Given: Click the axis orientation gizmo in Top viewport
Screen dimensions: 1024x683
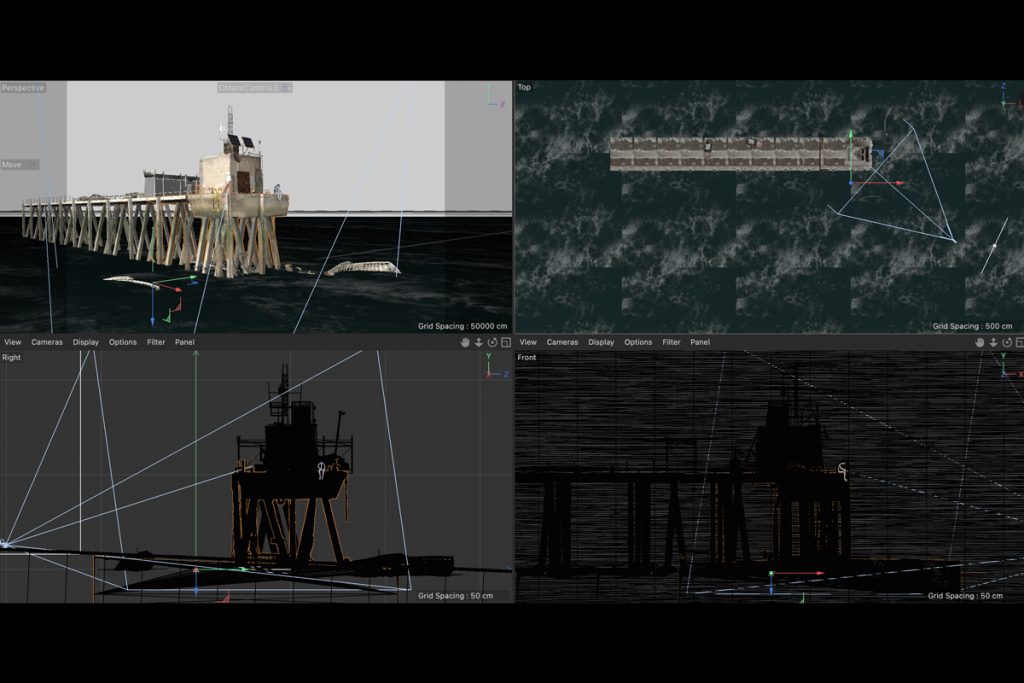Looking at the screenshot, I should click(x=1003, y=96).
